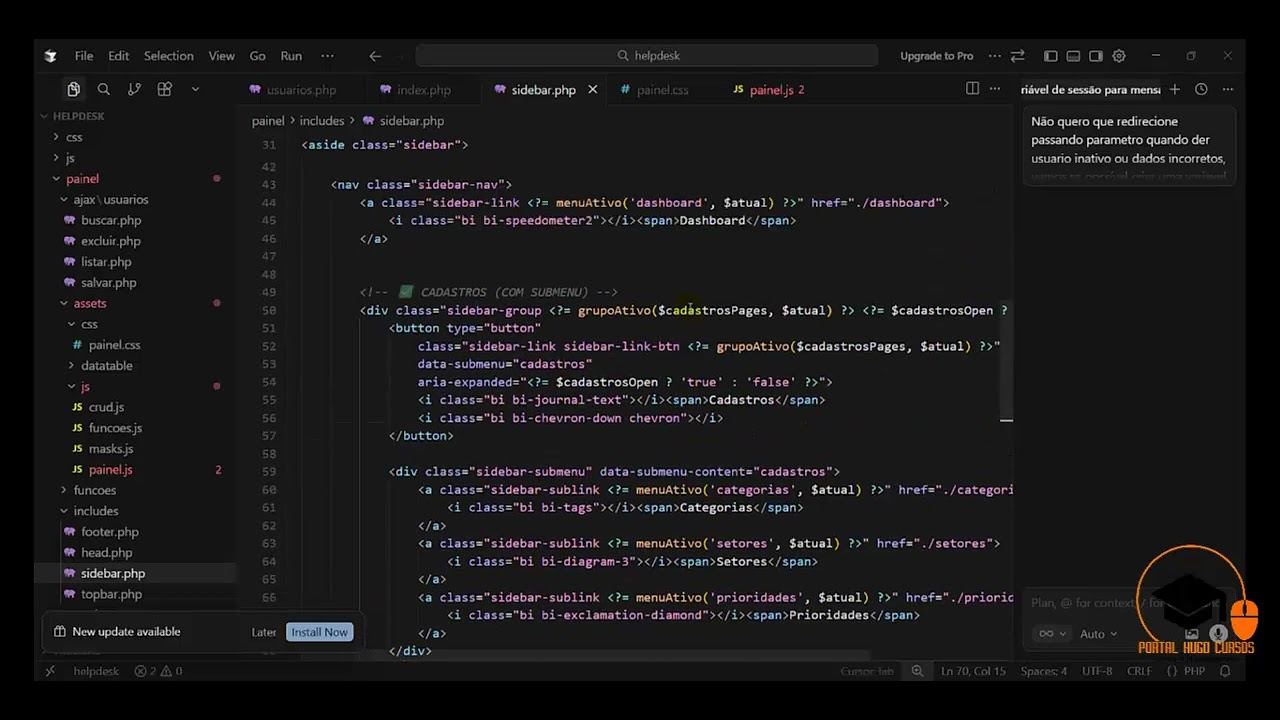Expand the root js folder
This screenshot has width=1280, height=720.
(x=70, y=158)
